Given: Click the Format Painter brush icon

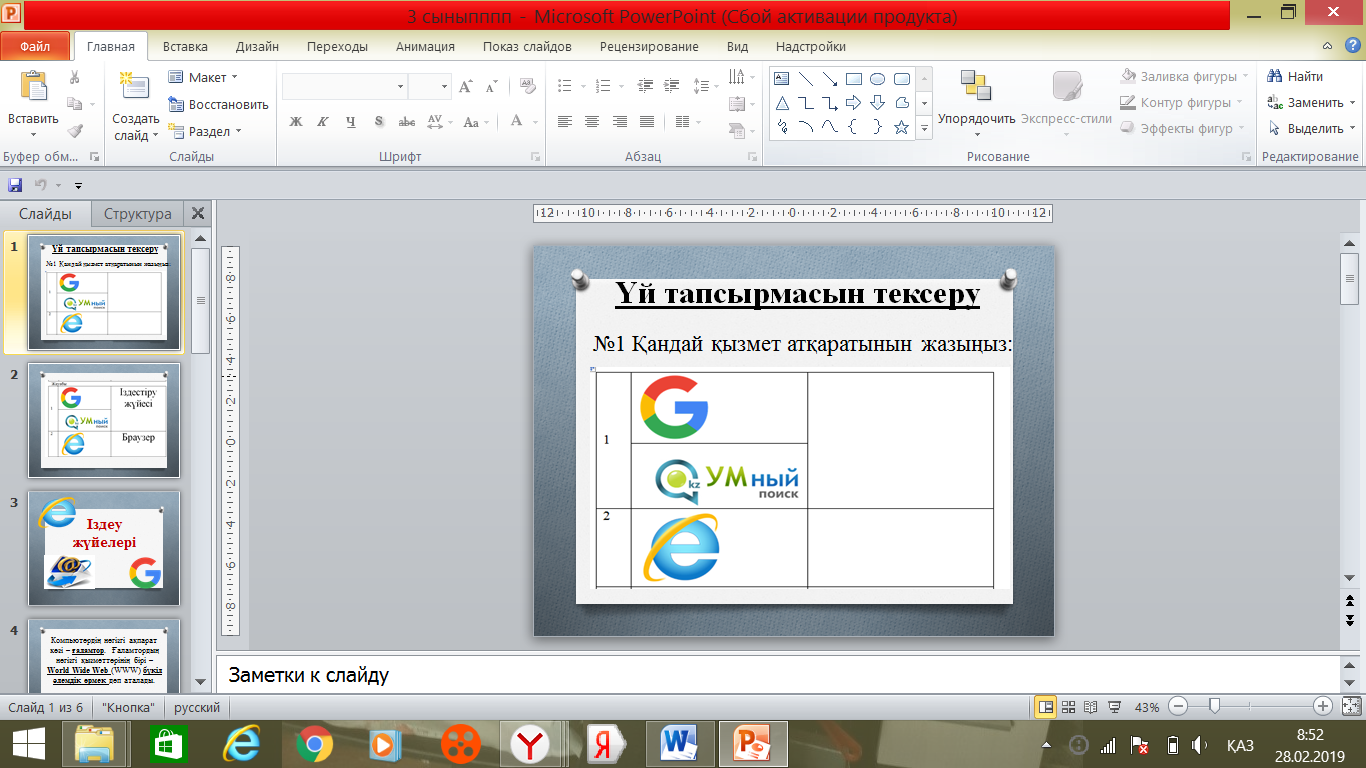Looking at the screenshot, I should [75, 131].
